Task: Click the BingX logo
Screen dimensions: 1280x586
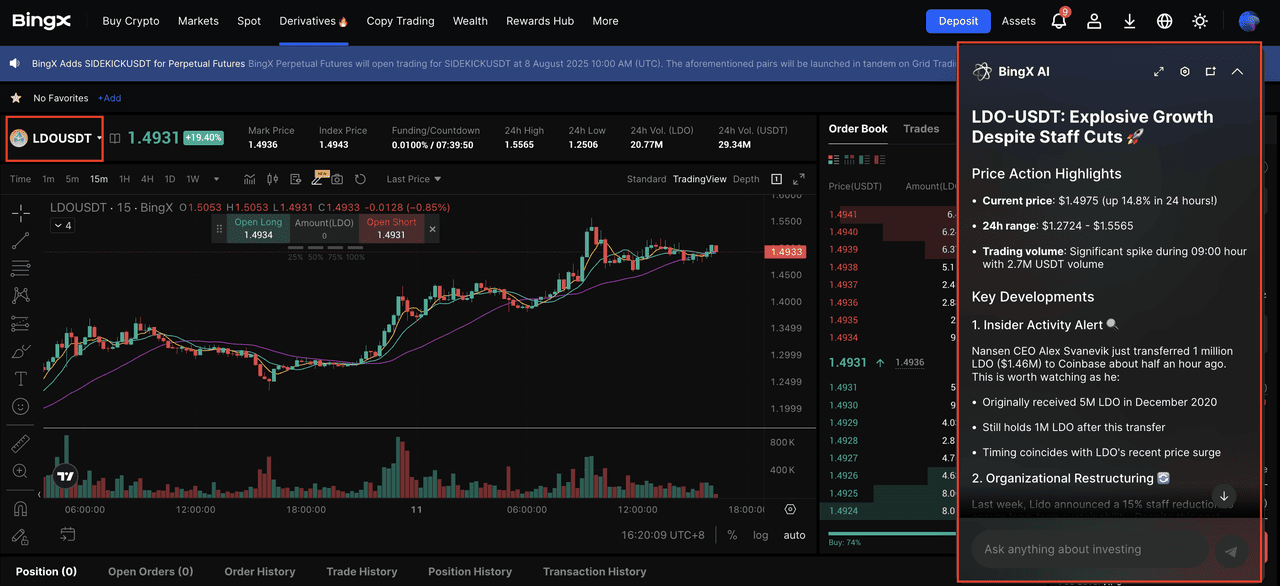Action: [x=43, y=21]
